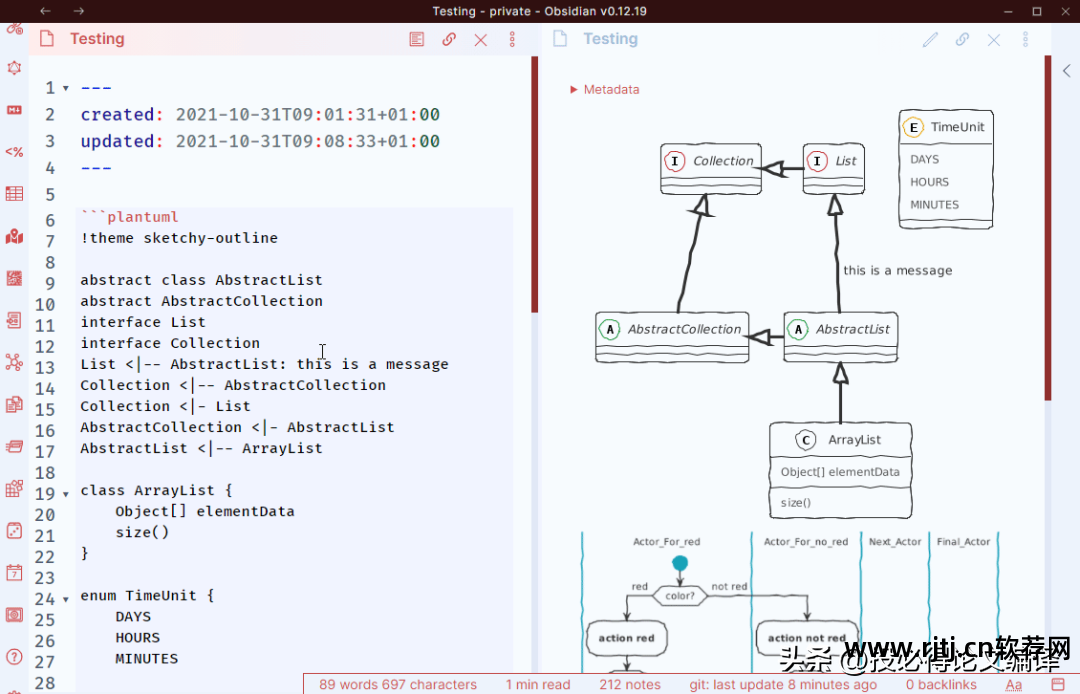The image size is (1080, 694).
Task: Close the left Testing editor pane
Action: point(481,39)
